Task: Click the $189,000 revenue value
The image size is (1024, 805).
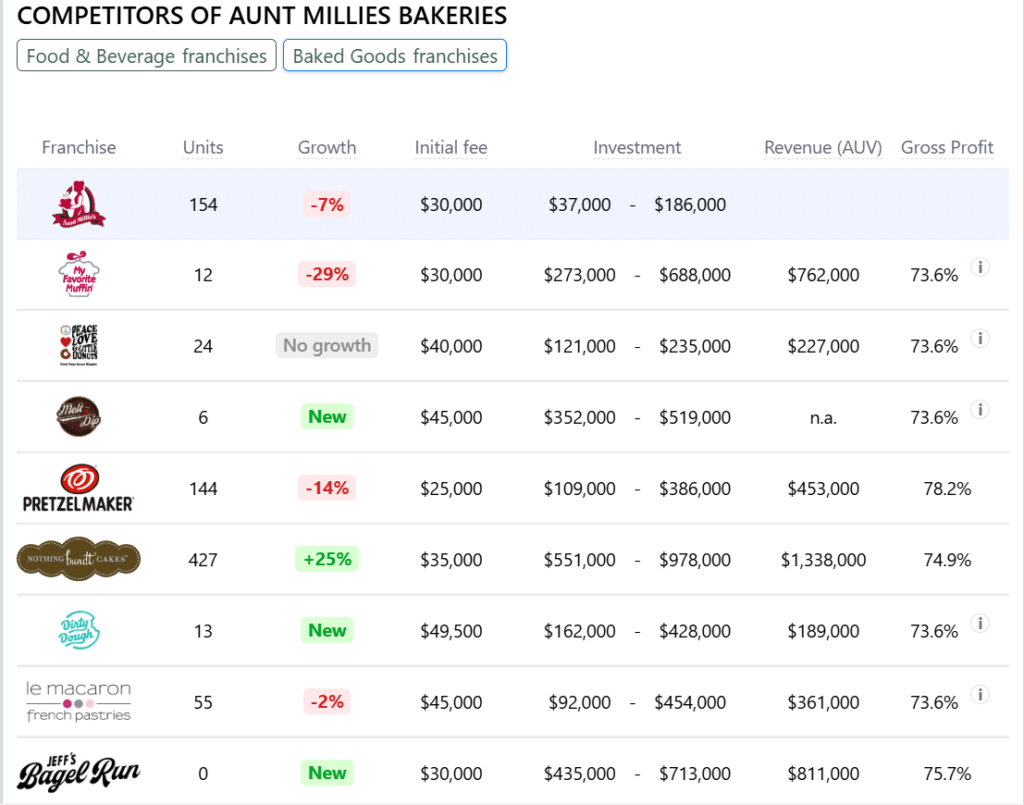Action: tap(824, 631)
